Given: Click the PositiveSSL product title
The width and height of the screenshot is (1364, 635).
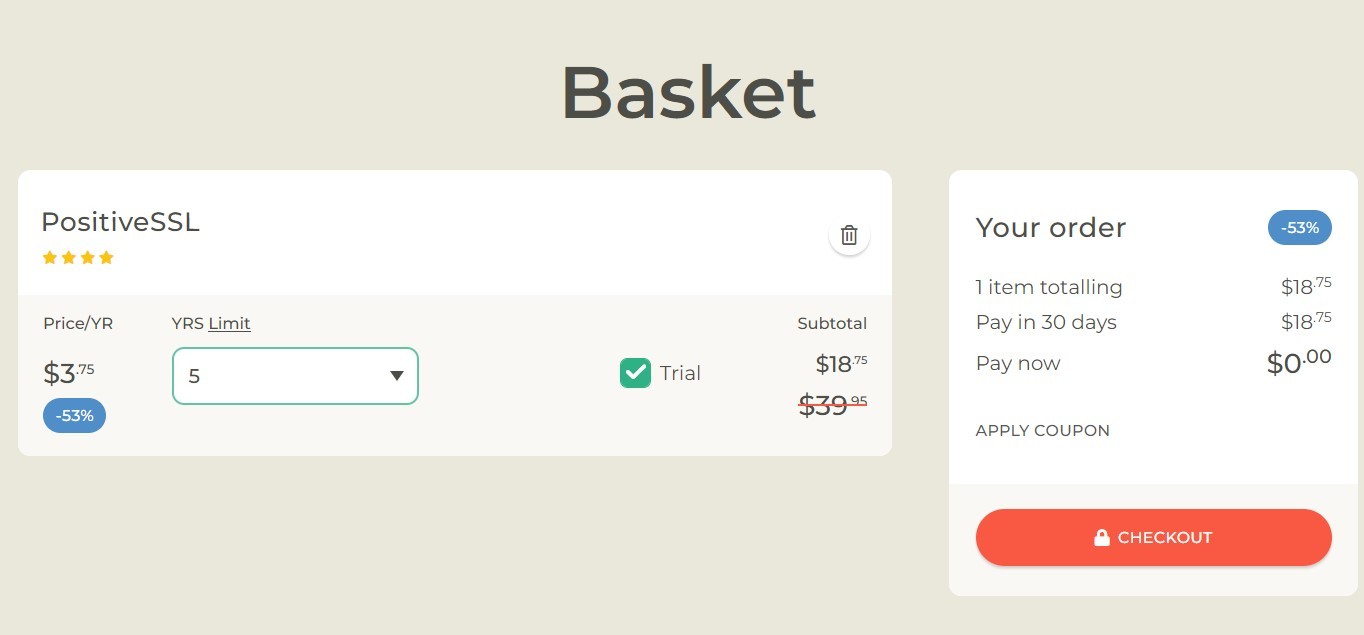Looking at the screenshot, I should pos(120,222).
